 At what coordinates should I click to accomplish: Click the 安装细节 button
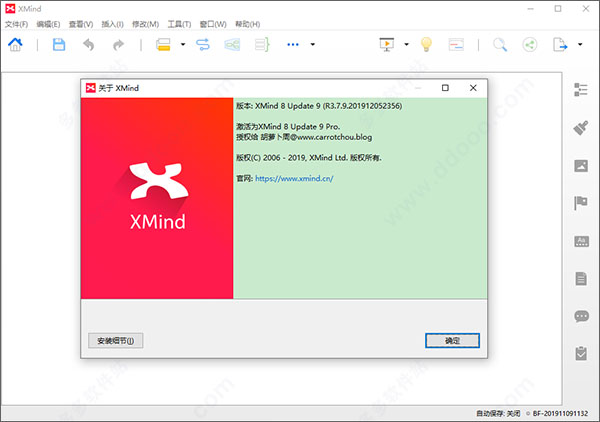pos(117,340)
